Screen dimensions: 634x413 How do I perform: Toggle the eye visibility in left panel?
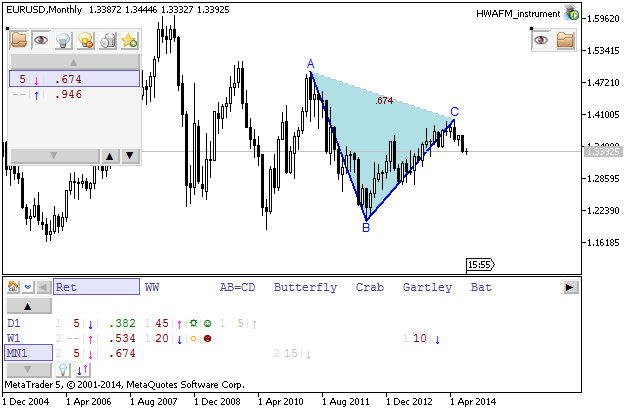(41, 40)
